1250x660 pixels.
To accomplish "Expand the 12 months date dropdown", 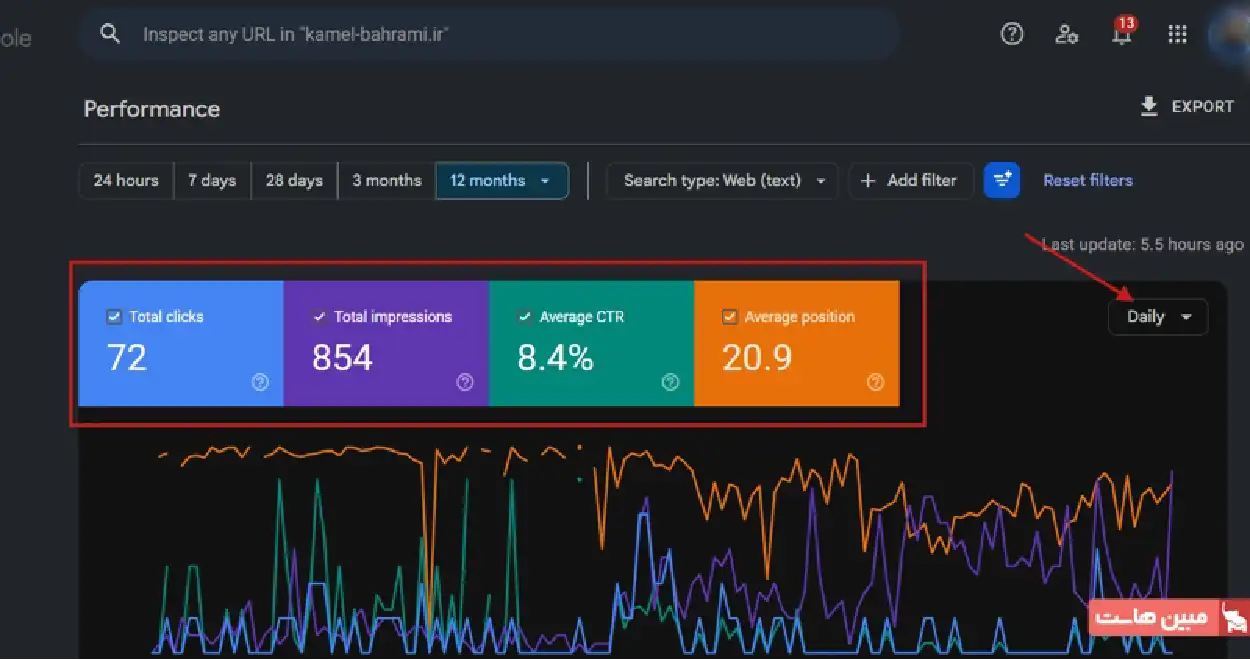I will pos(502,181).
